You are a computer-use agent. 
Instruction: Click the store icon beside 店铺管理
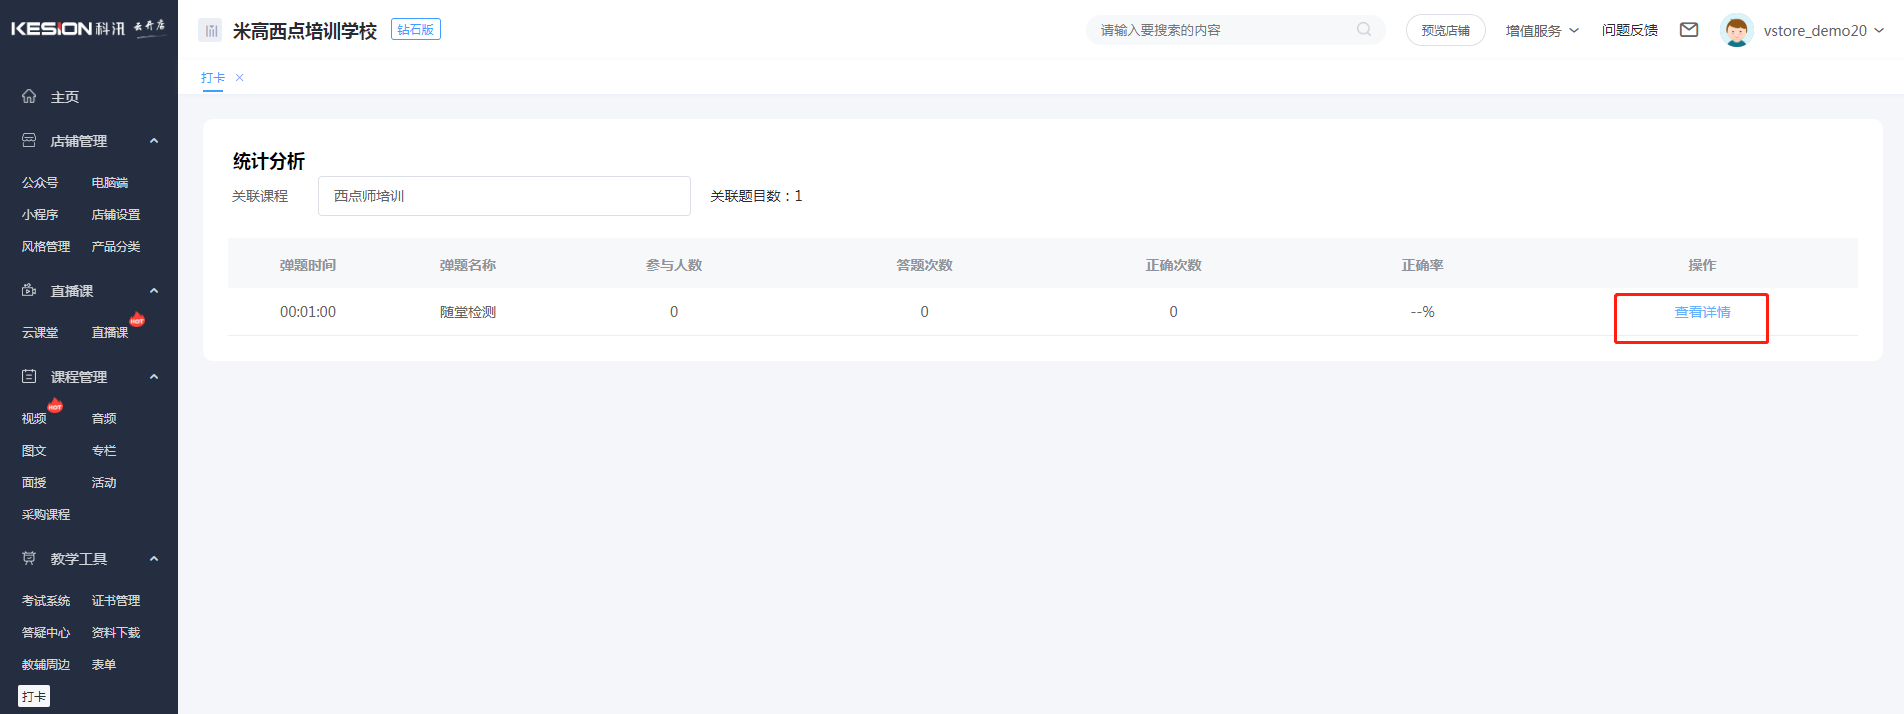pos(29,141)
